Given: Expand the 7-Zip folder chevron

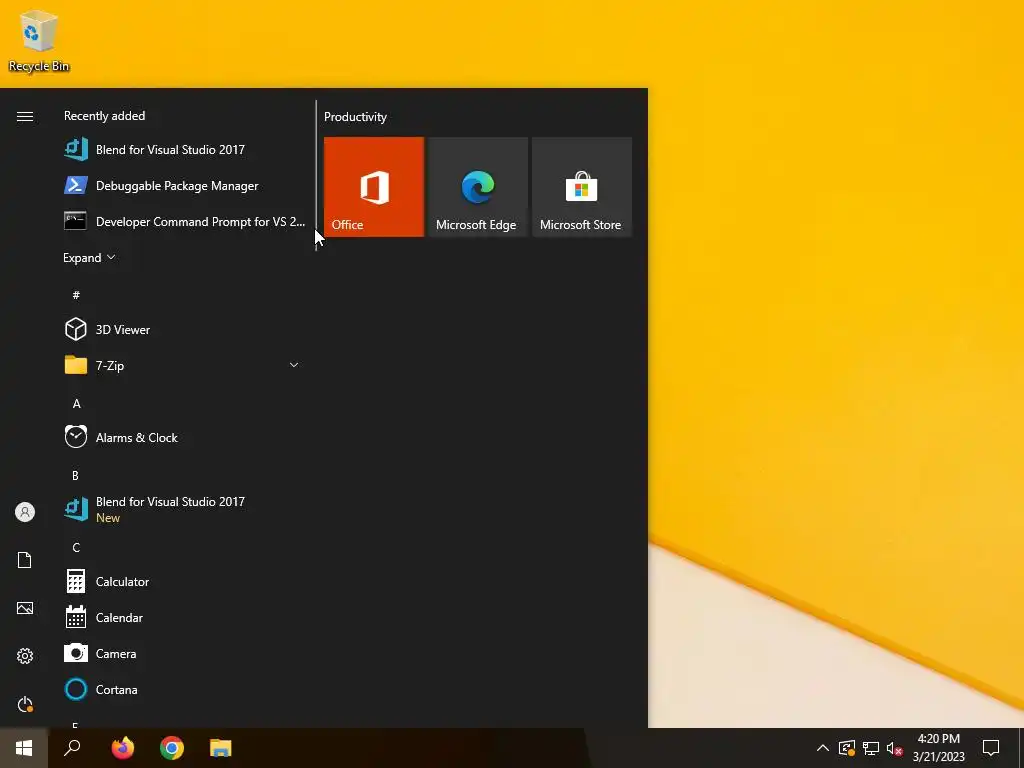Looking at the screenshot, I should [x=294, y=365].
